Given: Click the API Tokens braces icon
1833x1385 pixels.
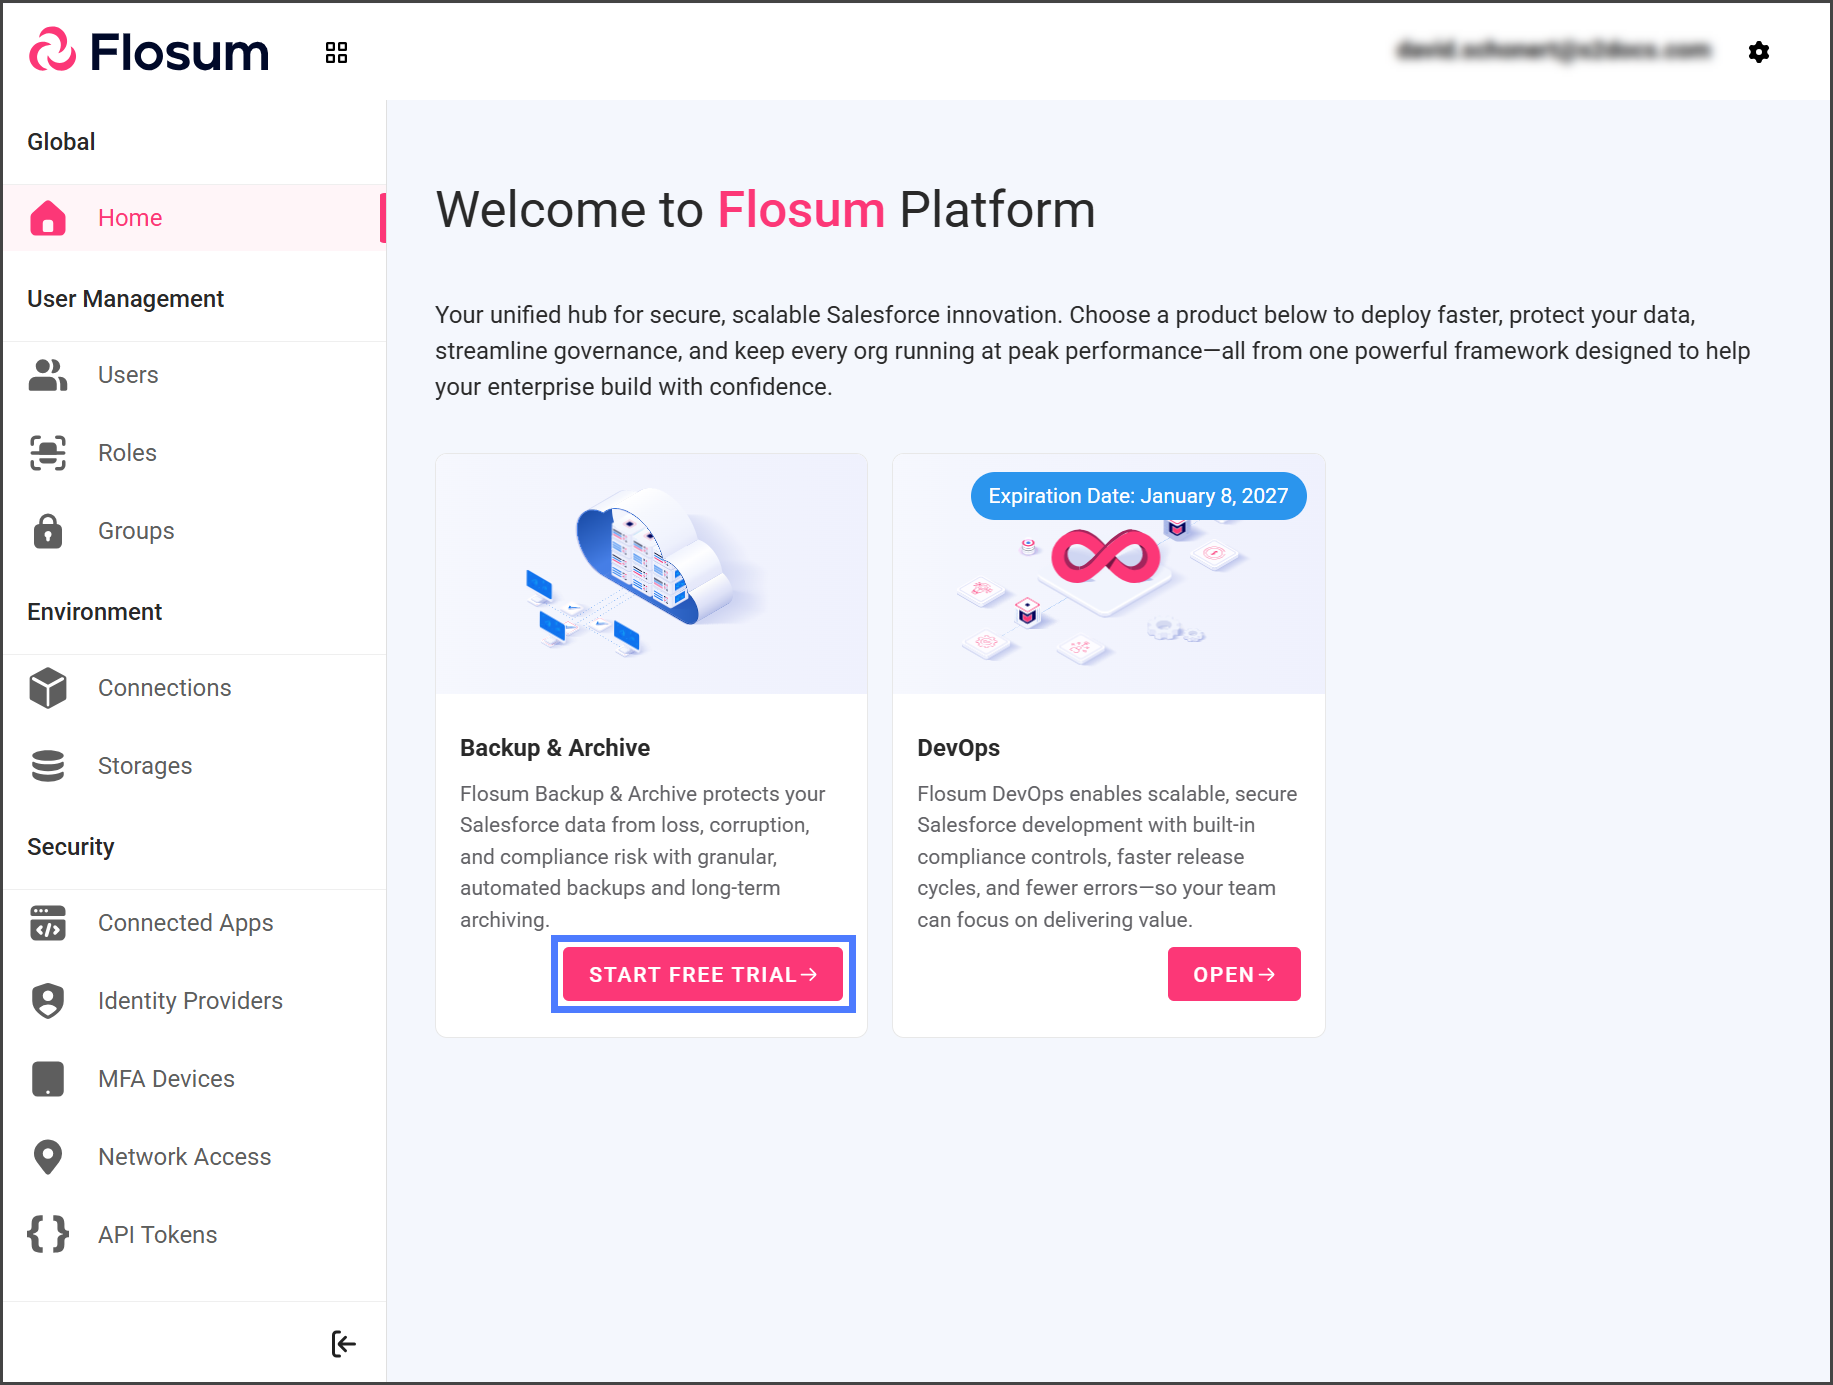Looking at the screenshot, I should [x=48, y=1235].
